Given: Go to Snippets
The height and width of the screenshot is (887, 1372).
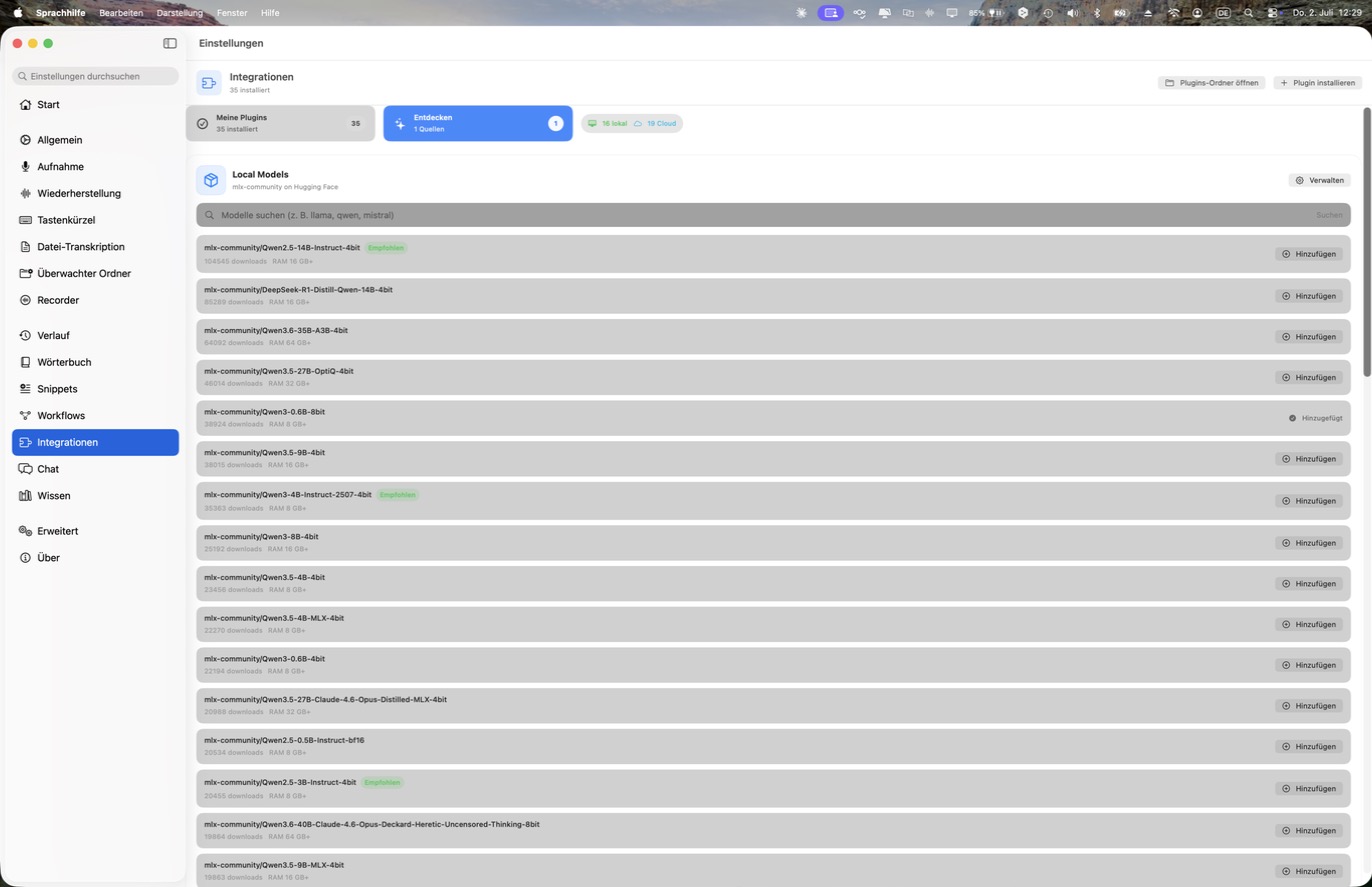Looking at the screenshot, I should 95,389.
